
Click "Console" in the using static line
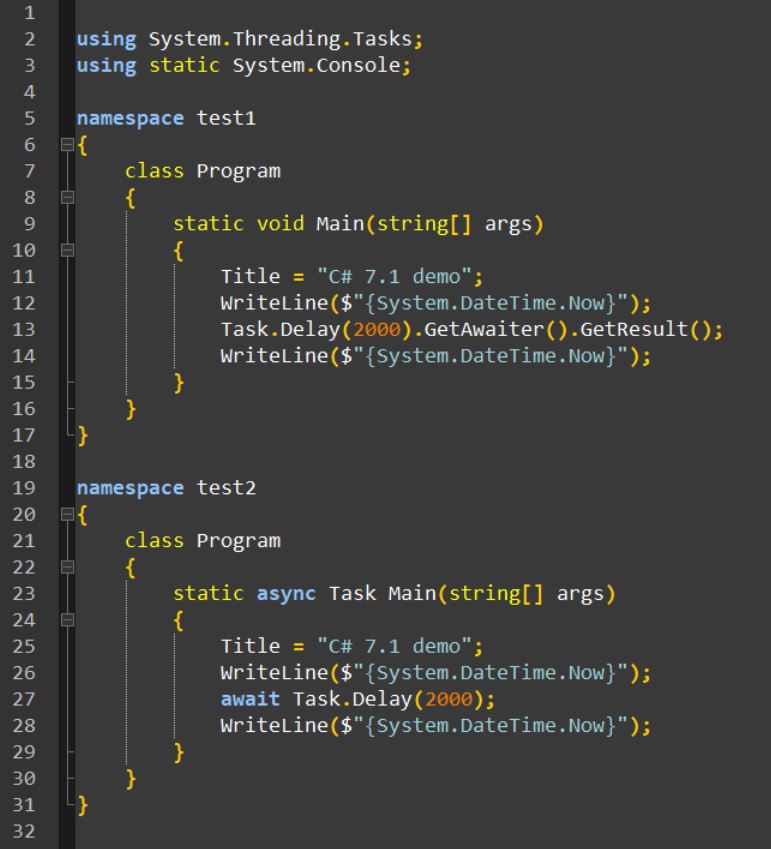tap(358, 66)
